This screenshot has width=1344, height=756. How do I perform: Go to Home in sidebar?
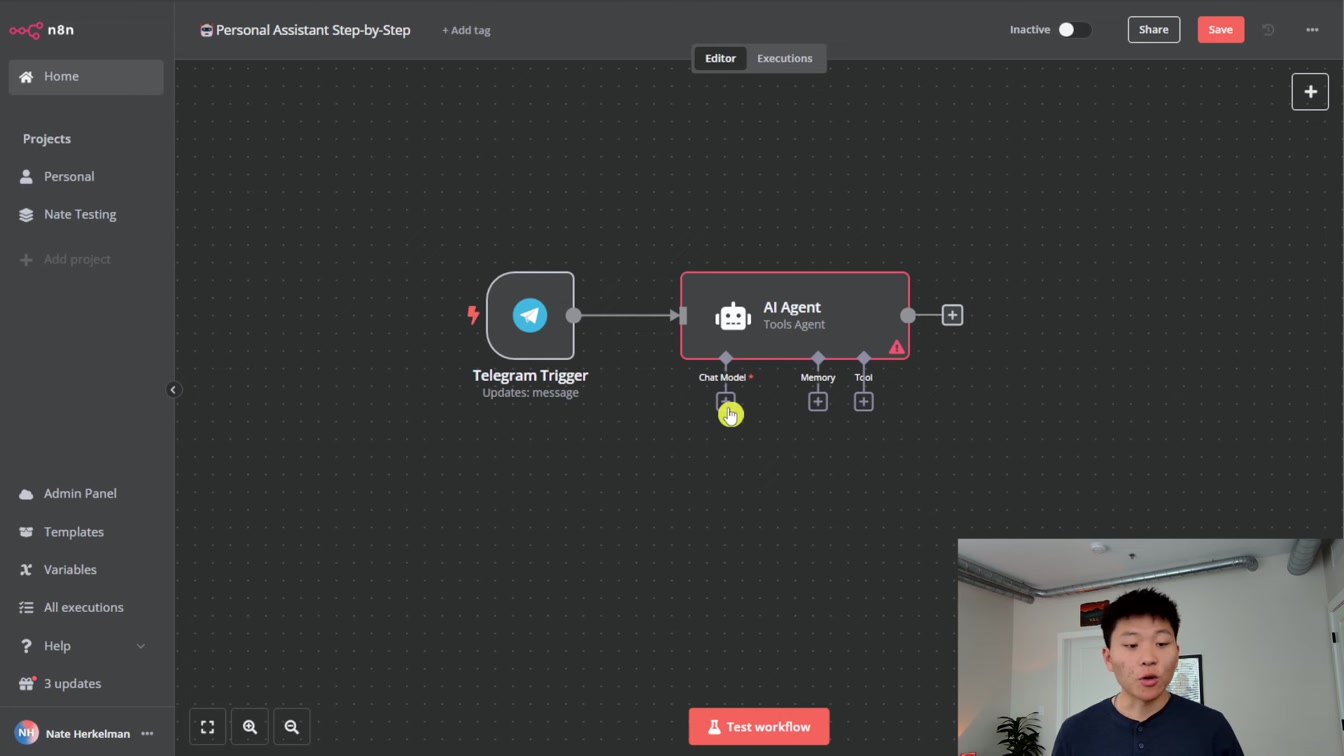[x=86, y=77]
